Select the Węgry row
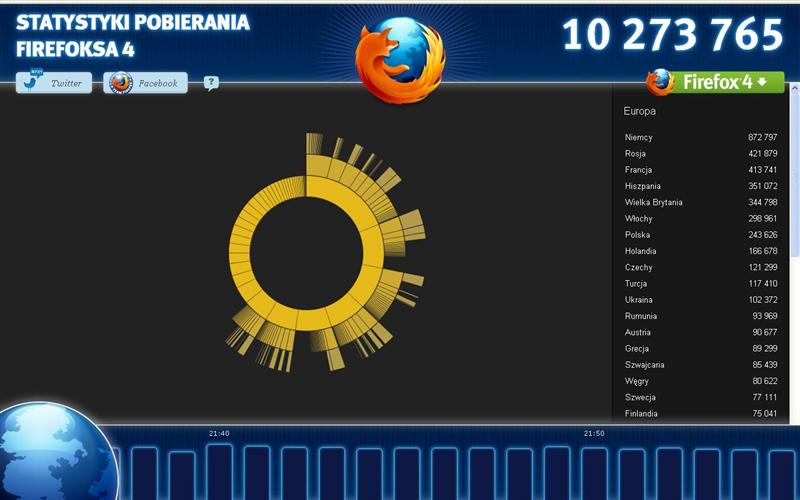Image resolution: width=800 pixels, height=500 pixels. 701,381
